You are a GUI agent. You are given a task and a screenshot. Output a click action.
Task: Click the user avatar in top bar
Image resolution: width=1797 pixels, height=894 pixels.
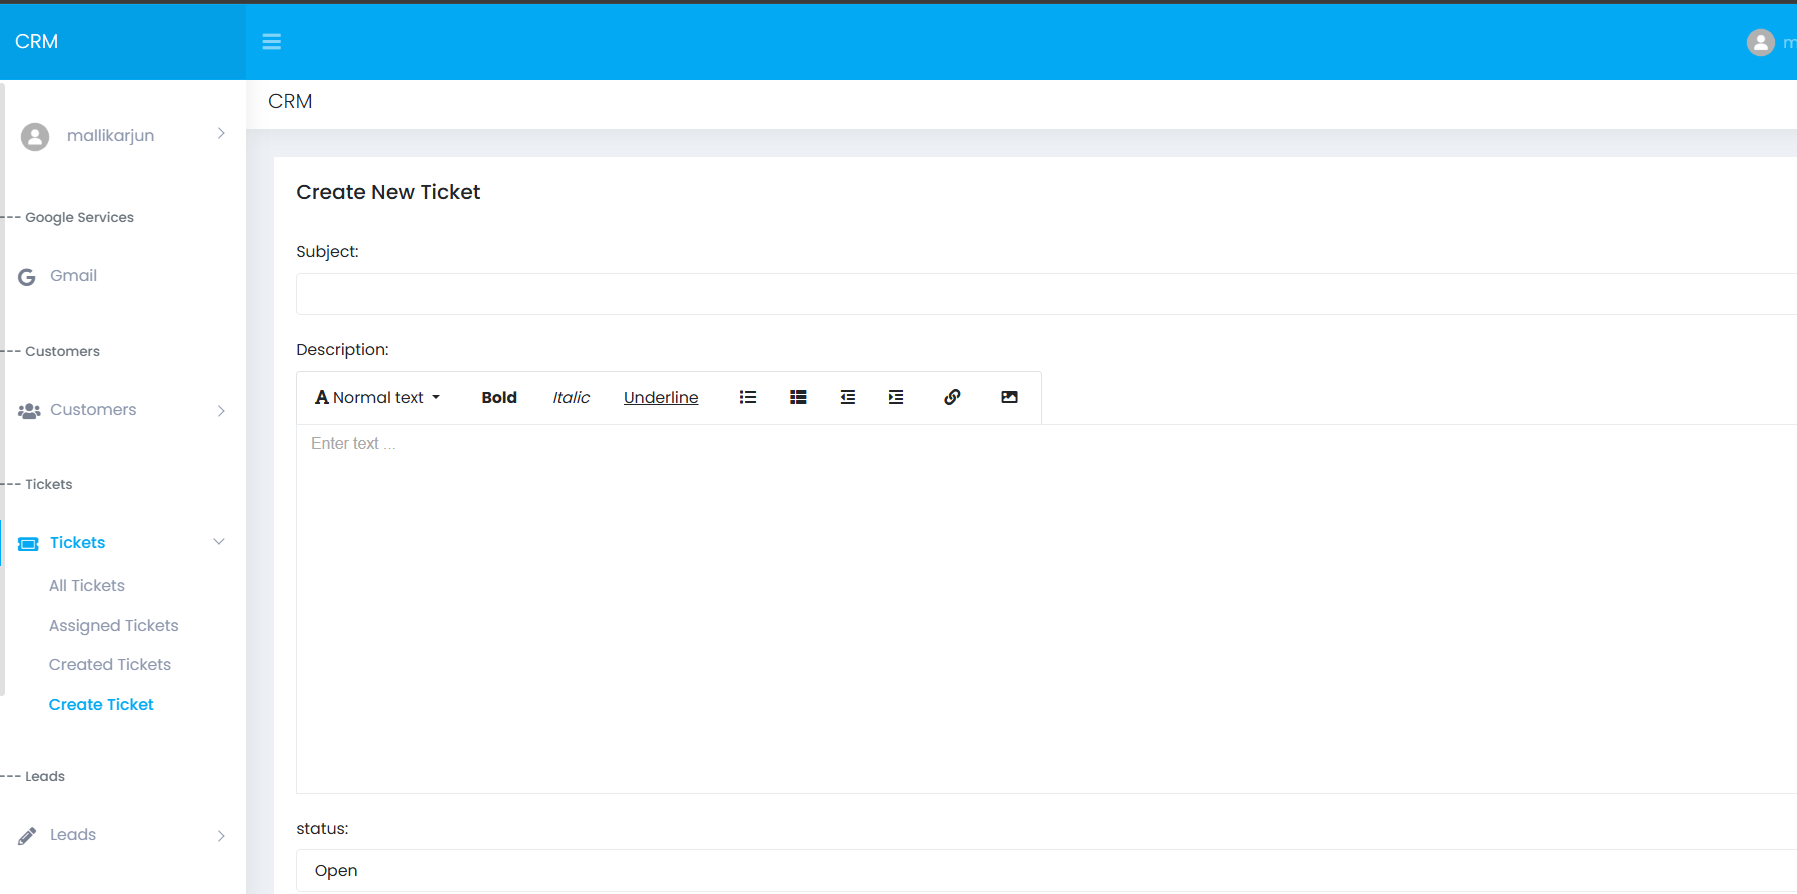tap(1760, 42)
